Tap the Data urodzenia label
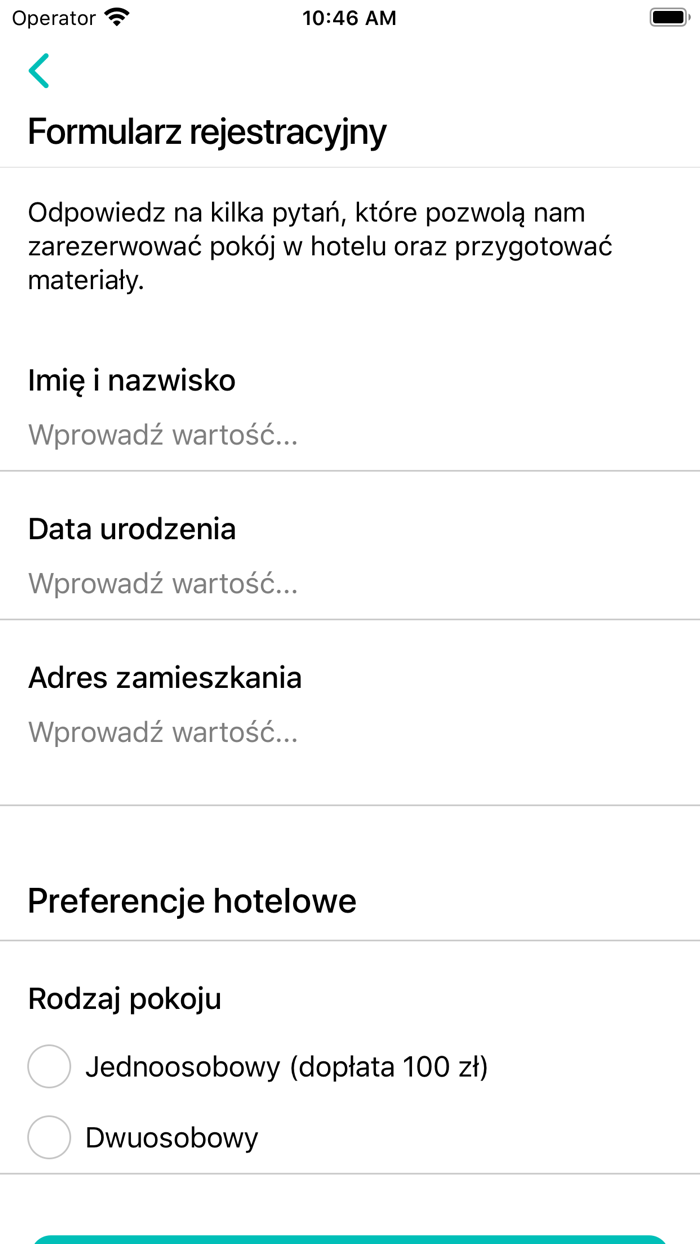 pos(132,529)
